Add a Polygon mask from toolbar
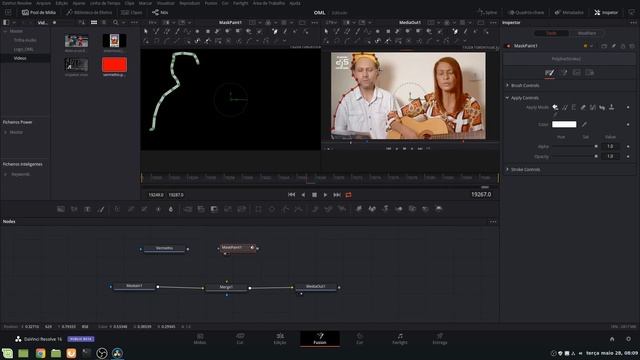The height and width of the screenshot is (360, 640). (x=285, y=209)
